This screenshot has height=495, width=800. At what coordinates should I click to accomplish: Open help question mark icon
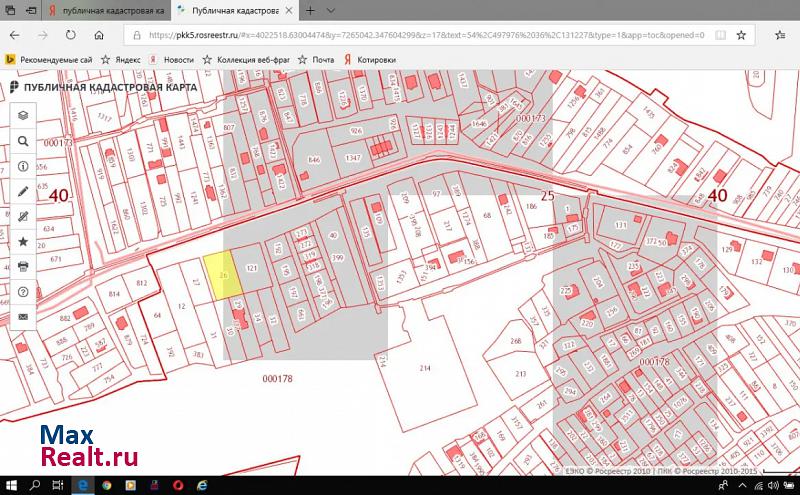pyautogui.click(x=23, y=291)
